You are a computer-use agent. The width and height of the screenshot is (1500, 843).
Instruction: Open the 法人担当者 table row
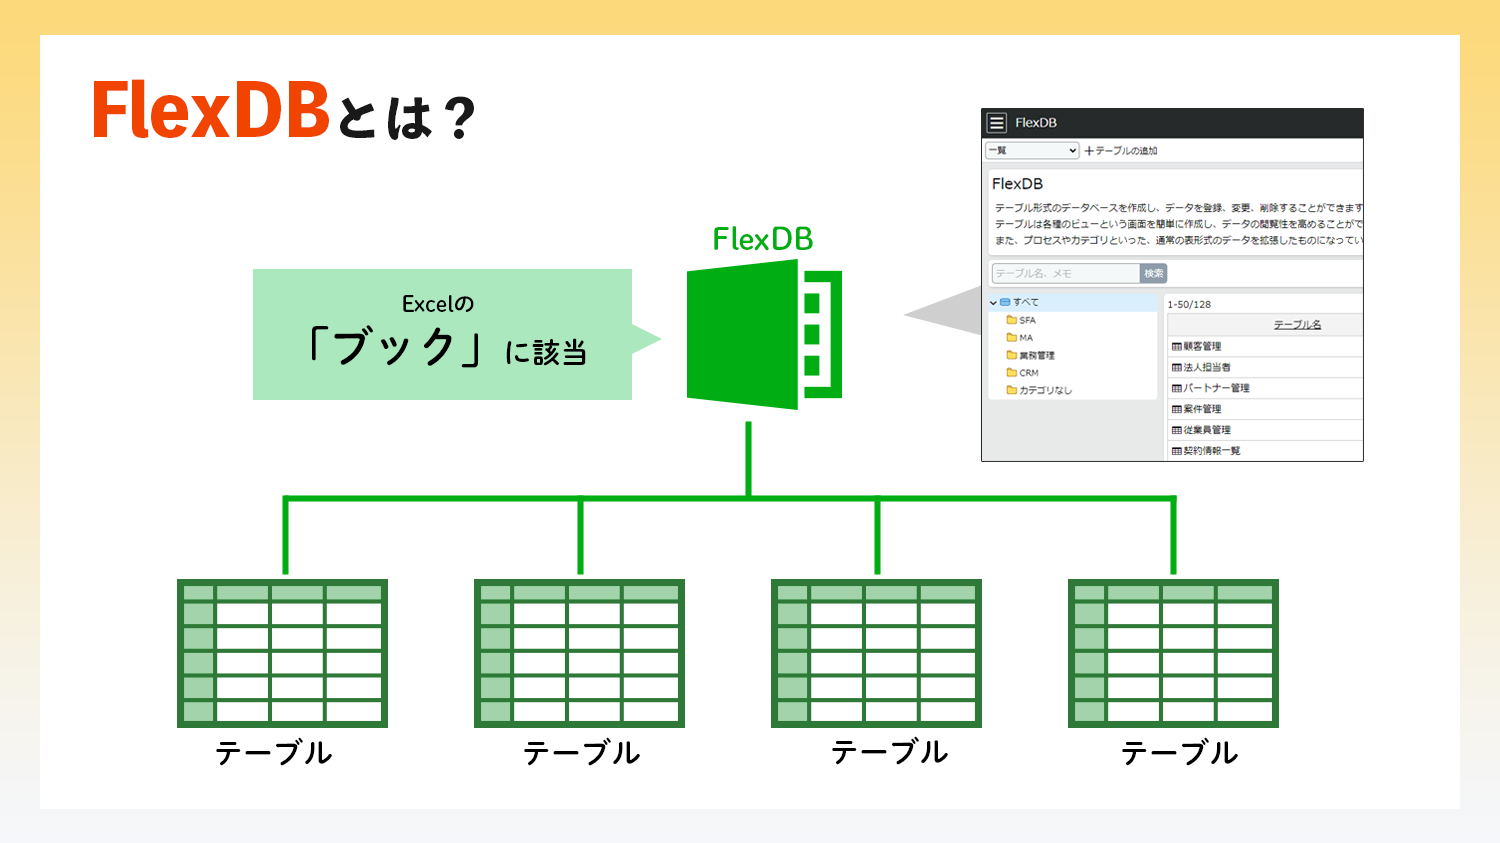[1265, 367]
